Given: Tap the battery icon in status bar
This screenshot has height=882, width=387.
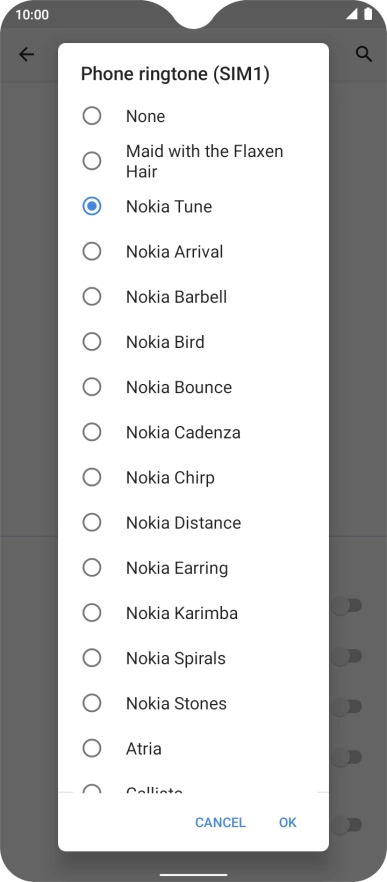Looking at the screenshot, I should click(368, 14).
